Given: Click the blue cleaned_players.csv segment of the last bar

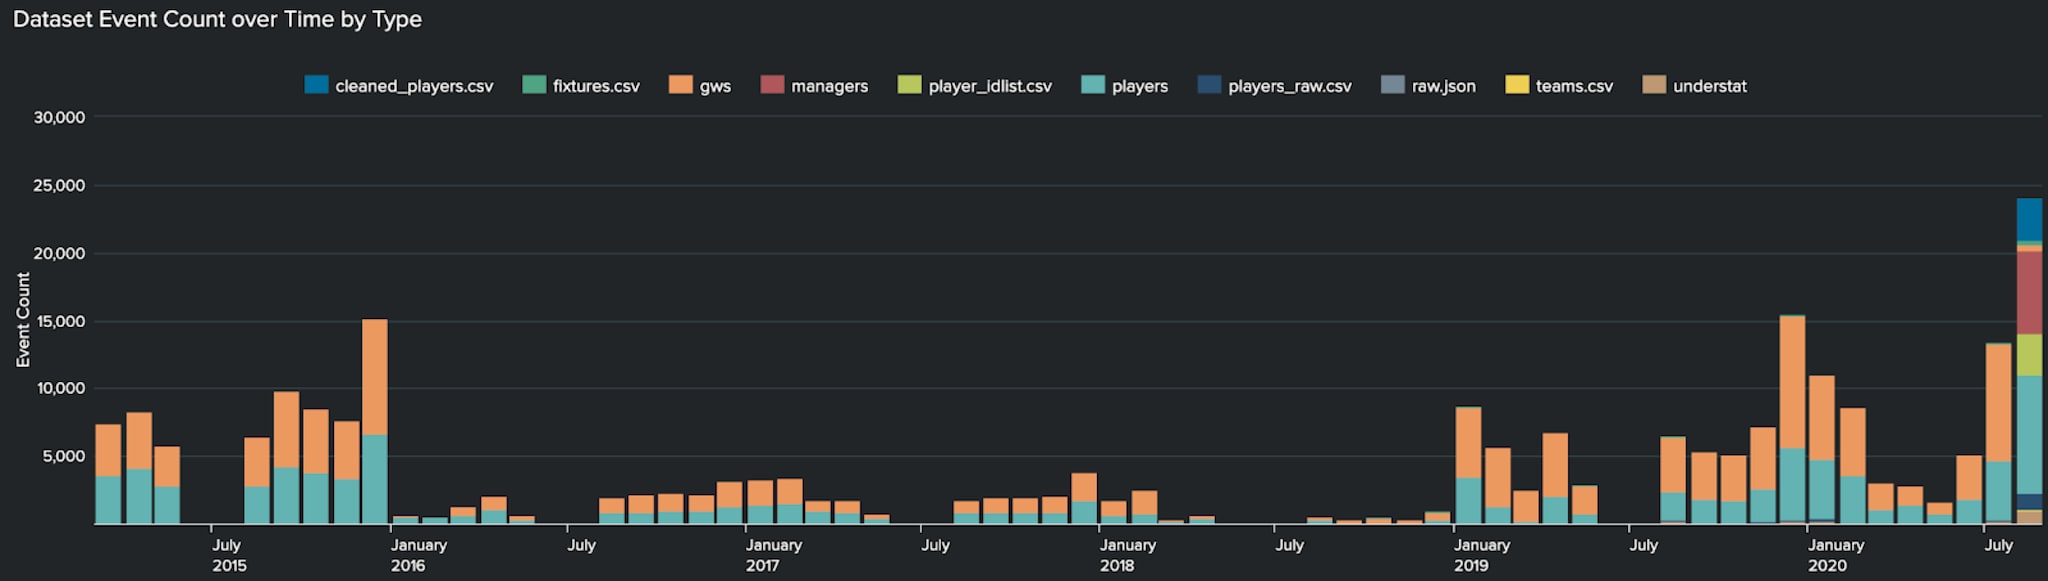Looking at the screenshot, I should (2029, 220).
